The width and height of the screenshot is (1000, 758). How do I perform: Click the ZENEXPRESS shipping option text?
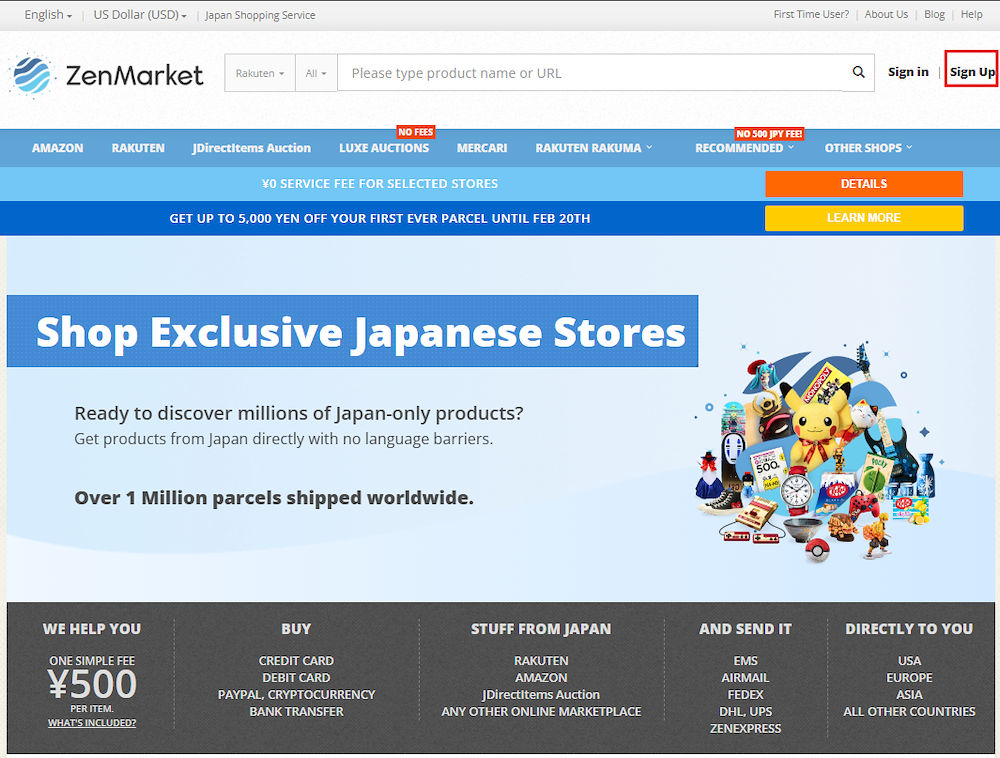click(745, 729)
